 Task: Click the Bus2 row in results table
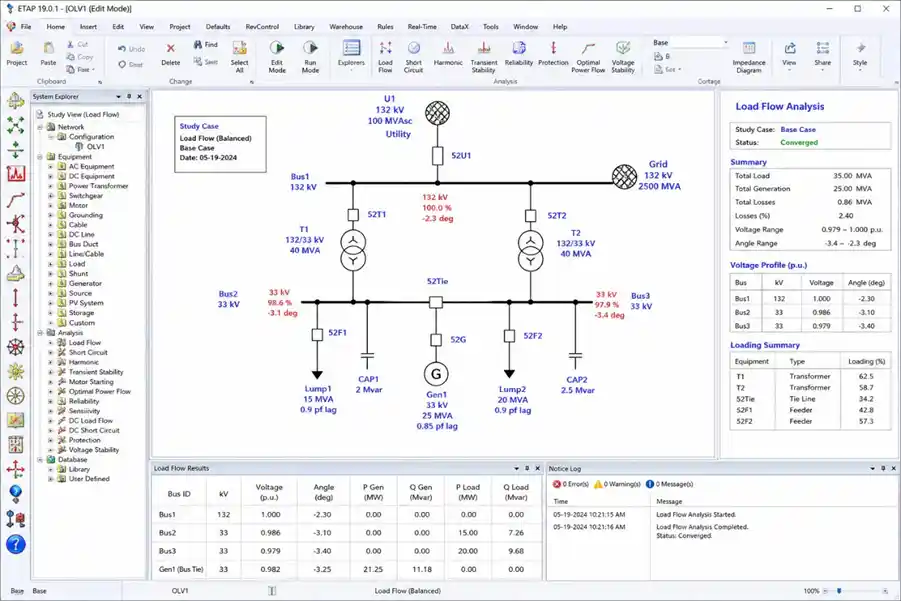coord(347,533)
